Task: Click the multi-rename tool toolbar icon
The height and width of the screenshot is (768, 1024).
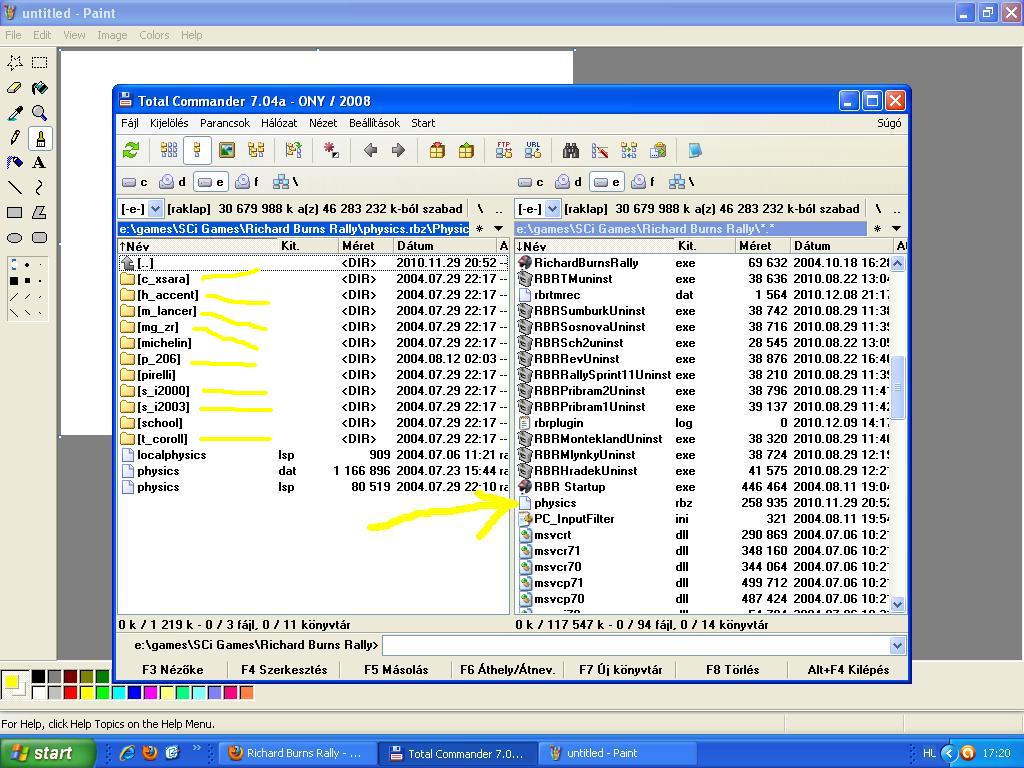Action: 600,151
